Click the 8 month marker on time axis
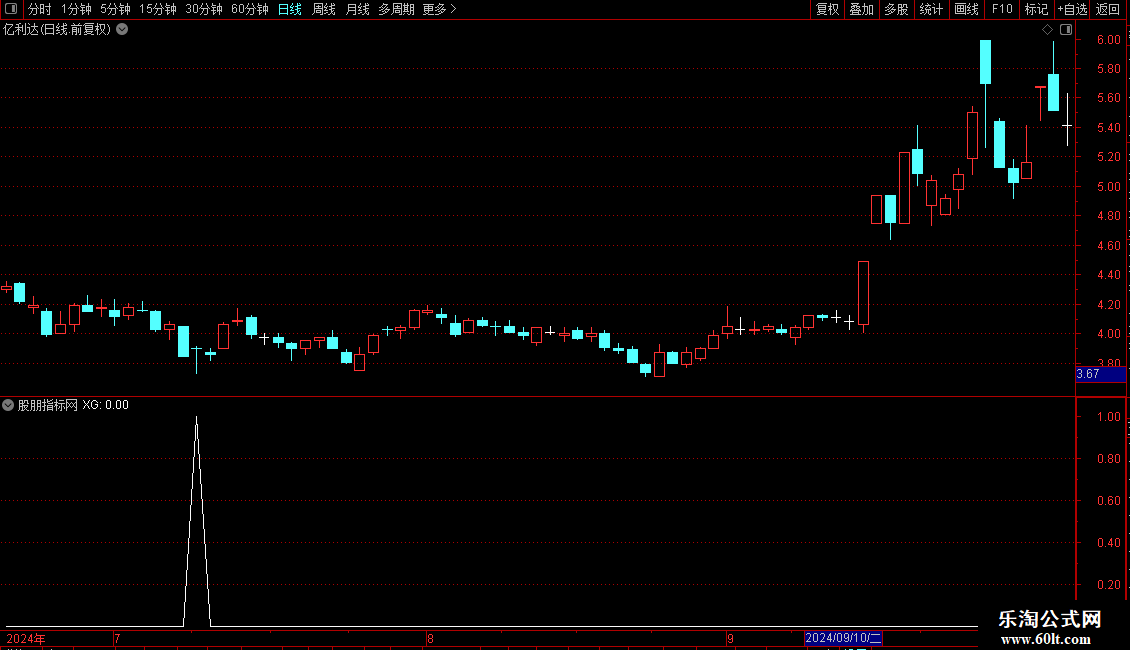Screen dimensions: 1130x650 [430, 638]
